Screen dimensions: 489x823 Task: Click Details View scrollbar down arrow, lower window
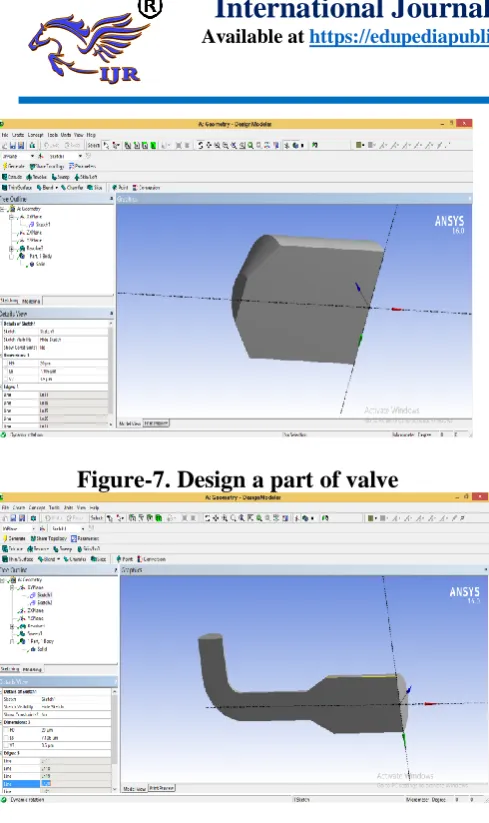tap(115, 789)
